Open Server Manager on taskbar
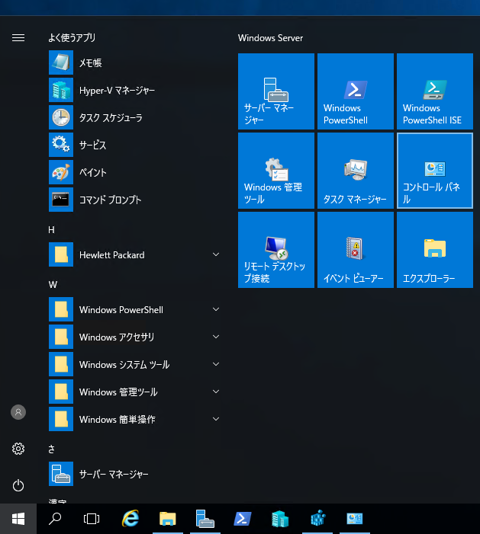480x534 pixels. pyautogui.click(x=205, y=519)
